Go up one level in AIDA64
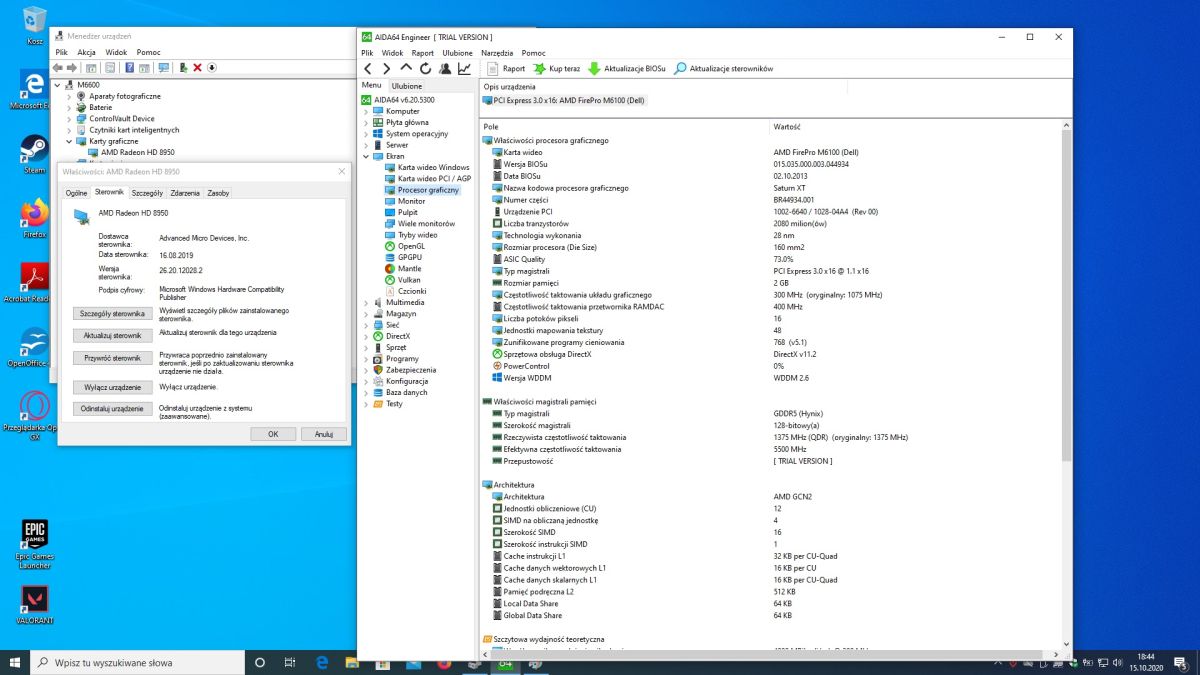Image resolution: width=1200 pixels, height=675 pixels. tap(406, 69)
